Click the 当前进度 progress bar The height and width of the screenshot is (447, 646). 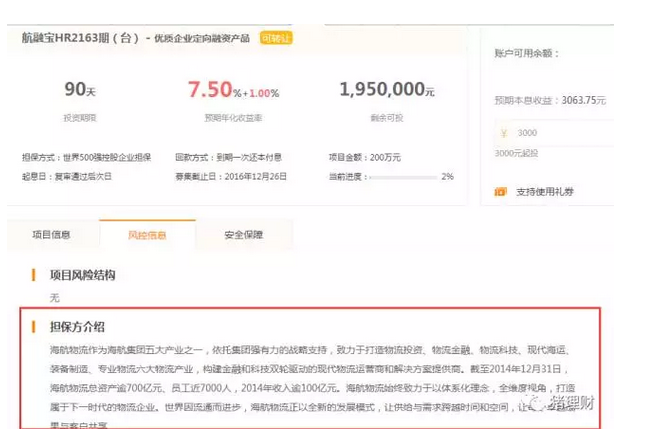click(x=403, y=177)
